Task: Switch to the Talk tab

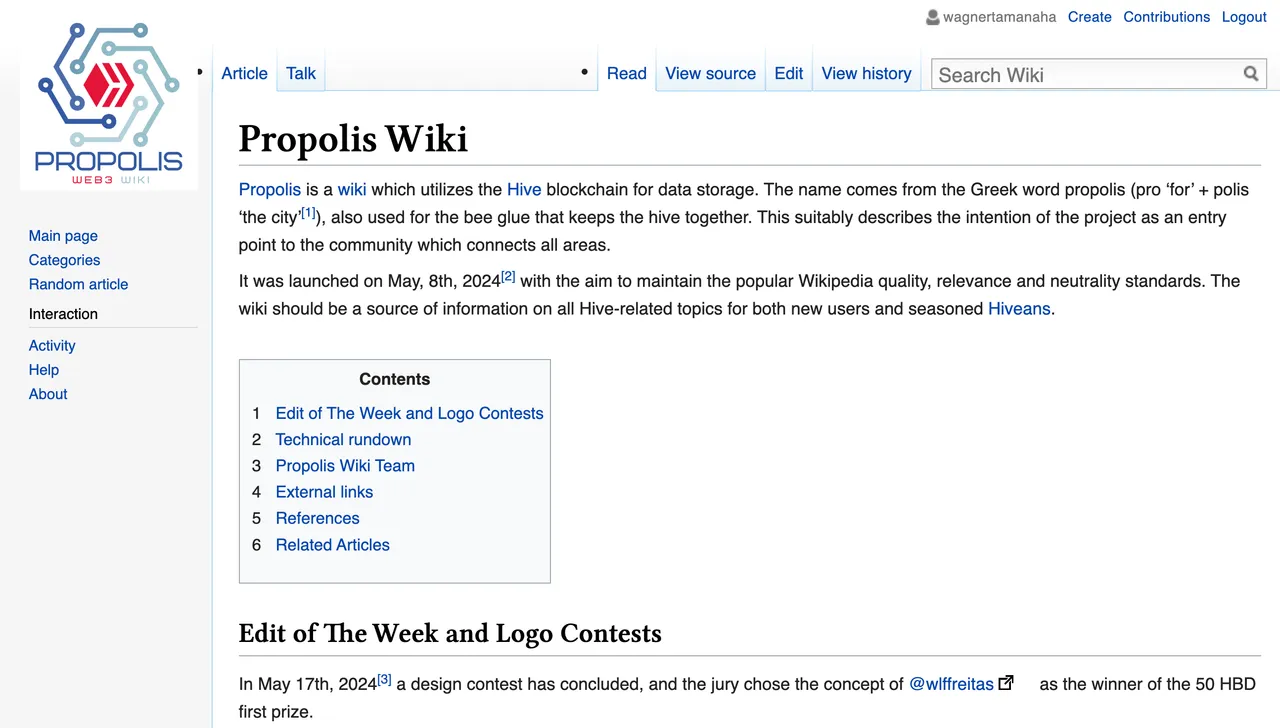Action: (x=301, y=73)
